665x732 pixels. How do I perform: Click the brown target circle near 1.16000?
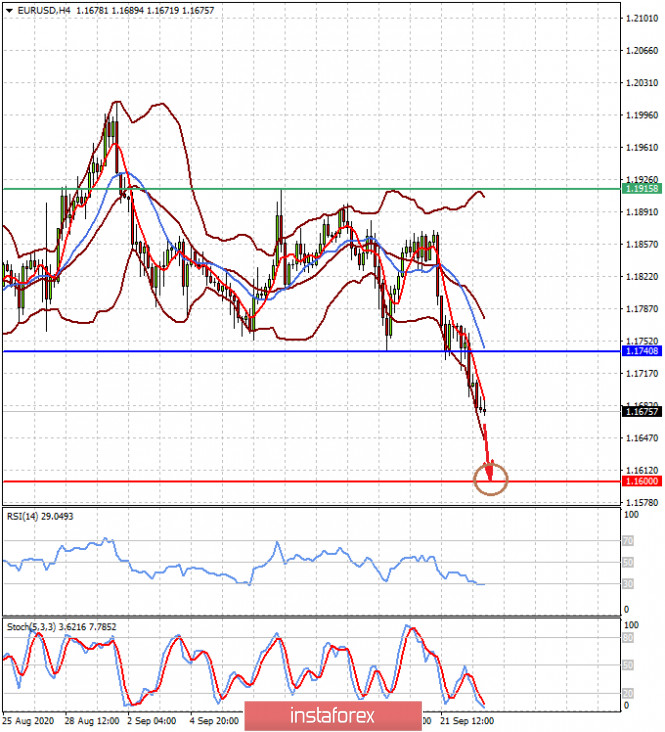(492, 480)
